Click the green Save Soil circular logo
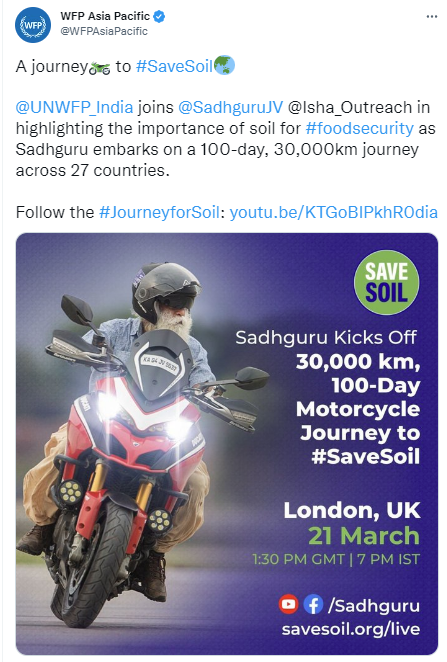The height and width of the screenshot is (662, 447). (386, 282)
